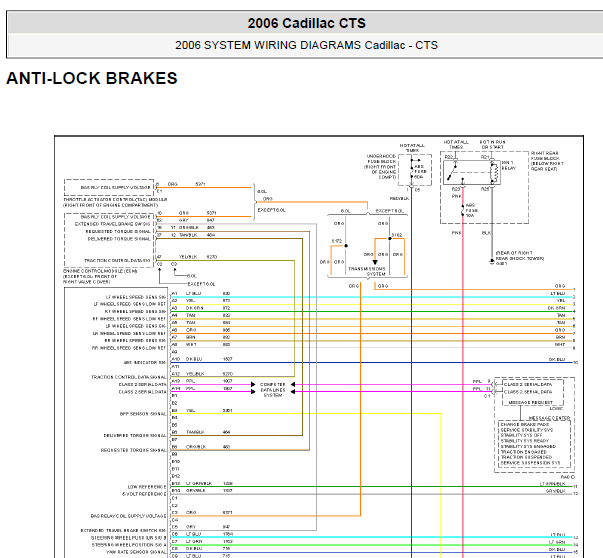Image resolution: width=603 pixels, height=558 pixels.
Task: Click 'SERVICE STABILITY SYS' message entry
Action: coord(526,430)
